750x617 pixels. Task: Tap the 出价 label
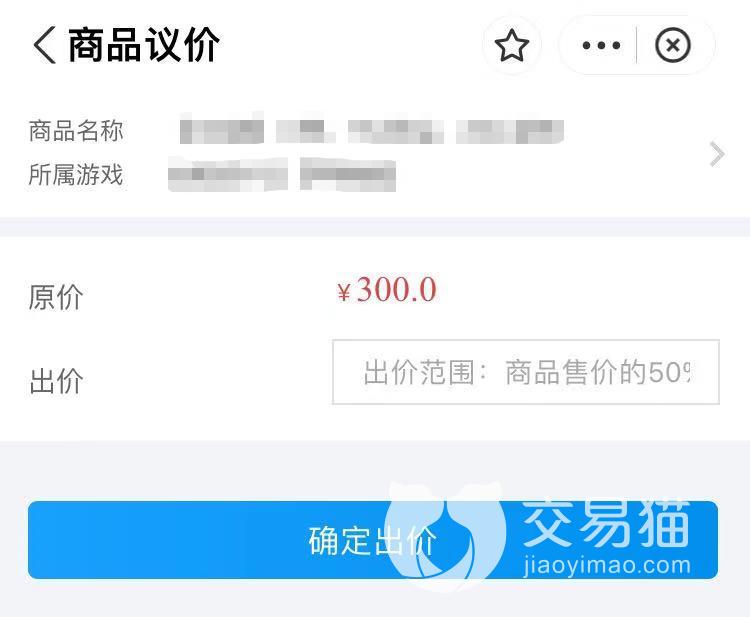pos(56,381)
